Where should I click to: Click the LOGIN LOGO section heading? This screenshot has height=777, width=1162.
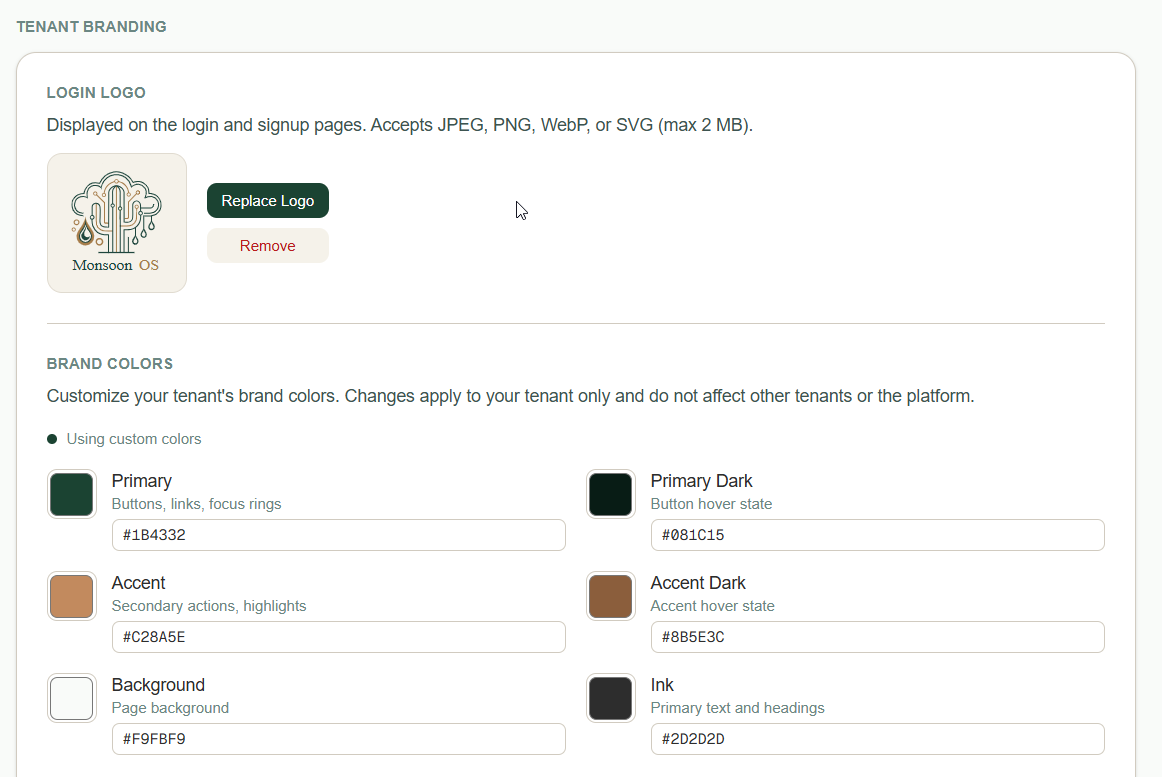tap(96, 92)
